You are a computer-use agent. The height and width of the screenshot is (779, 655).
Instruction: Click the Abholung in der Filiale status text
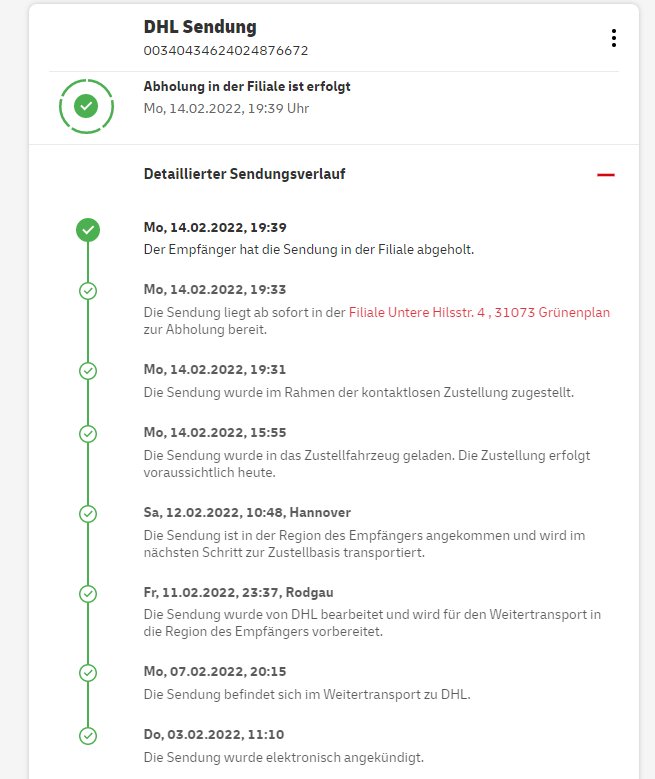[247, 87]
